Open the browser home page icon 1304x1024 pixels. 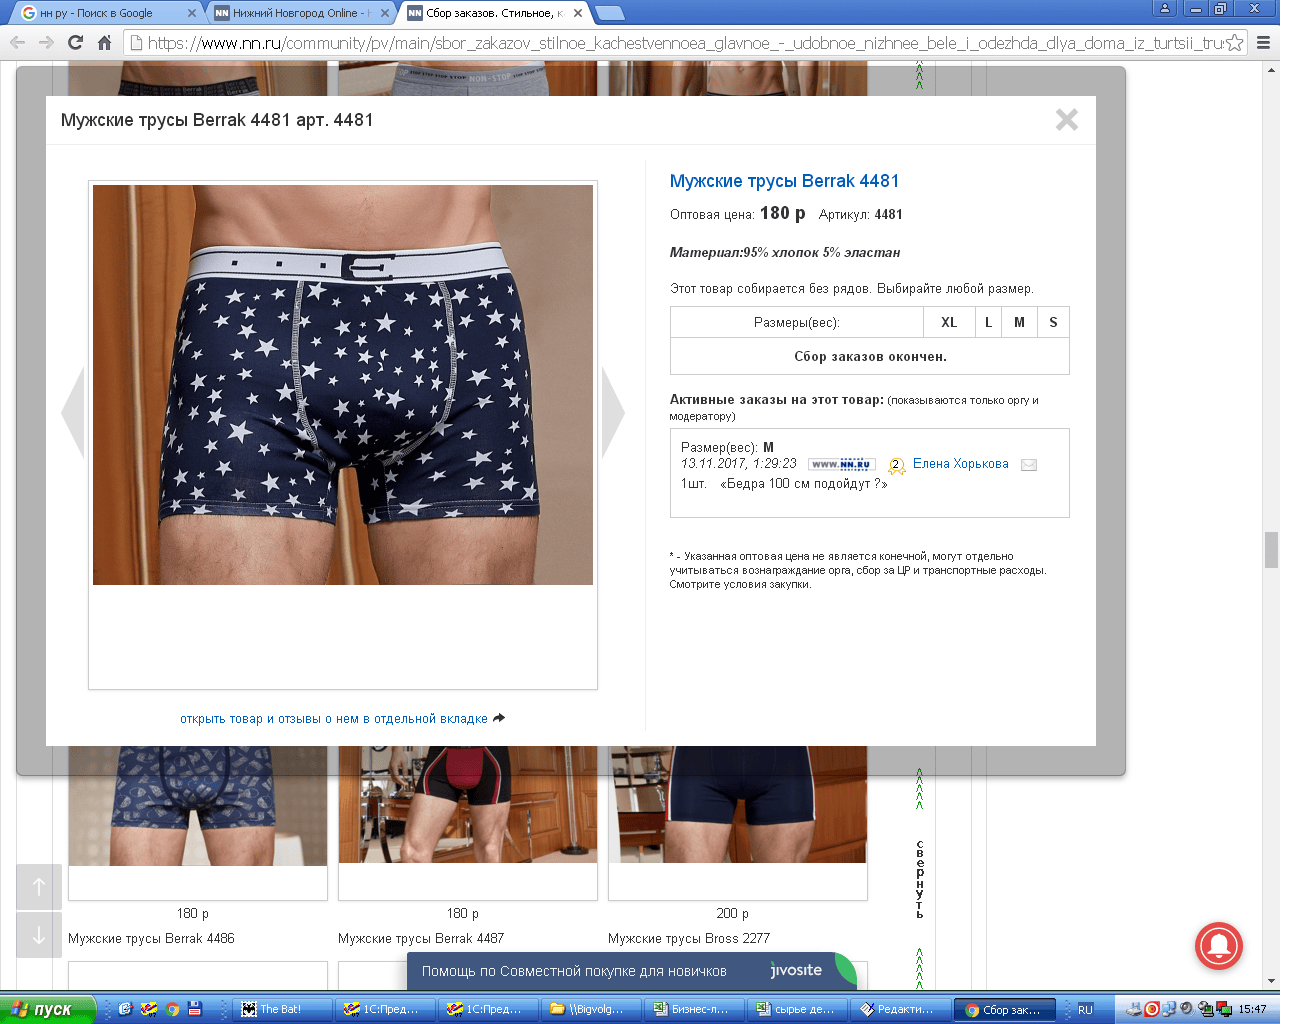click(x=104, y=42)
